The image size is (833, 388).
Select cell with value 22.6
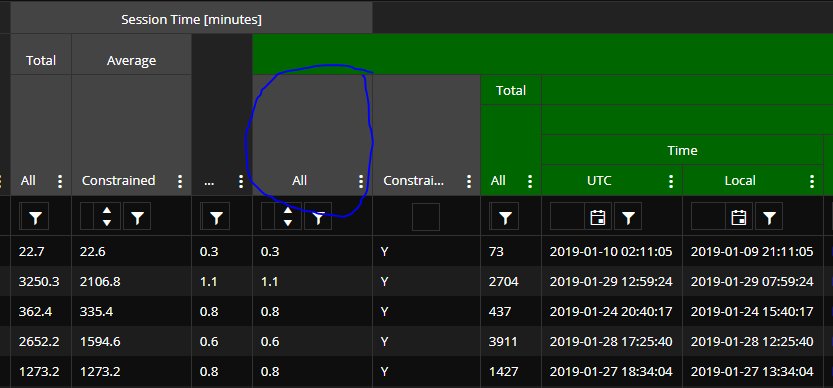[131, 251]
